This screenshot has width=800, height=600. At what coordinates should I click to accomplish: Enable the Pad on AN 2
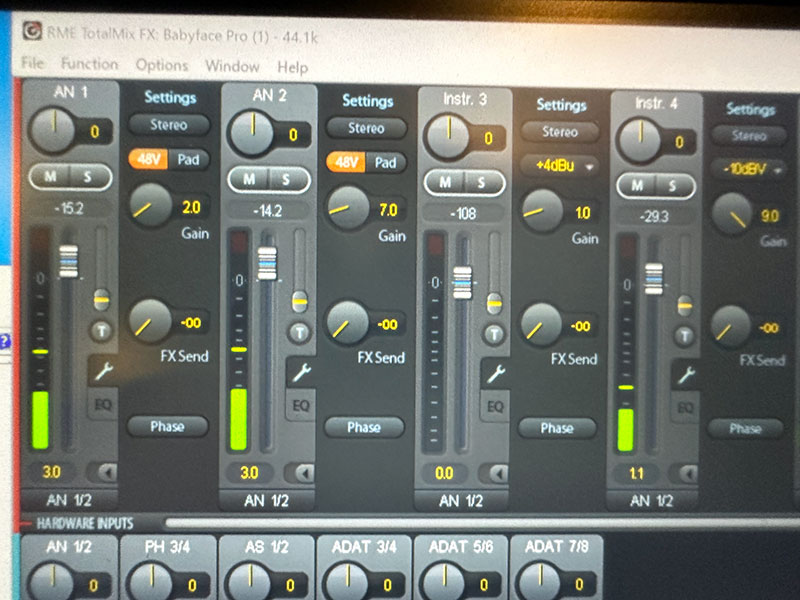[386, 163]
